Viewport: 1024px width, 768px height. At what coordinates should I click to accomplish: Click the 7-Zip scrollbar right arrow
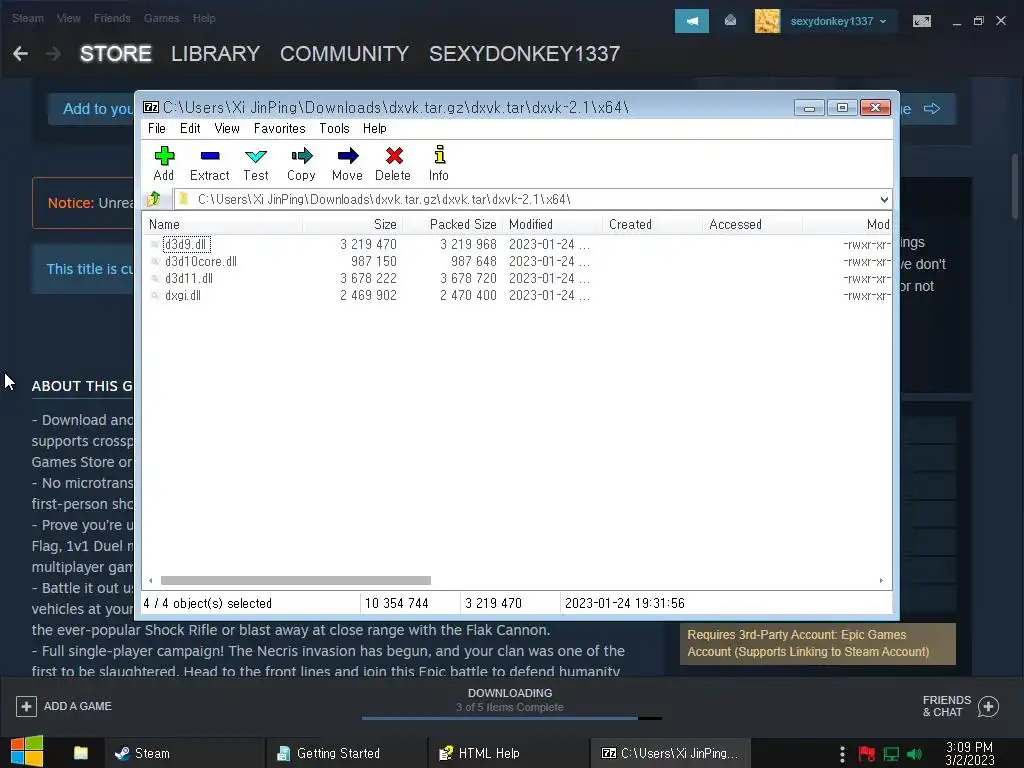pyautogui.click(x=881, y=581)
